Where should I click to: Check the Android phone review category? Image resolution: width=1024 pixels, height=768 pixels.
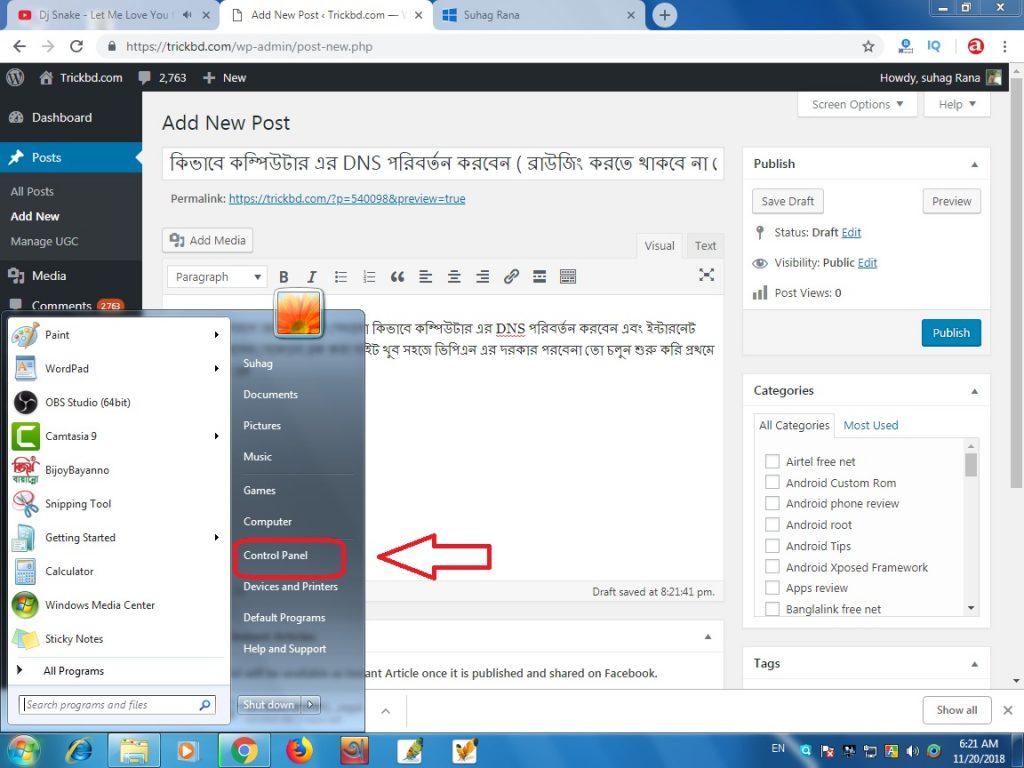click(772, 504)
